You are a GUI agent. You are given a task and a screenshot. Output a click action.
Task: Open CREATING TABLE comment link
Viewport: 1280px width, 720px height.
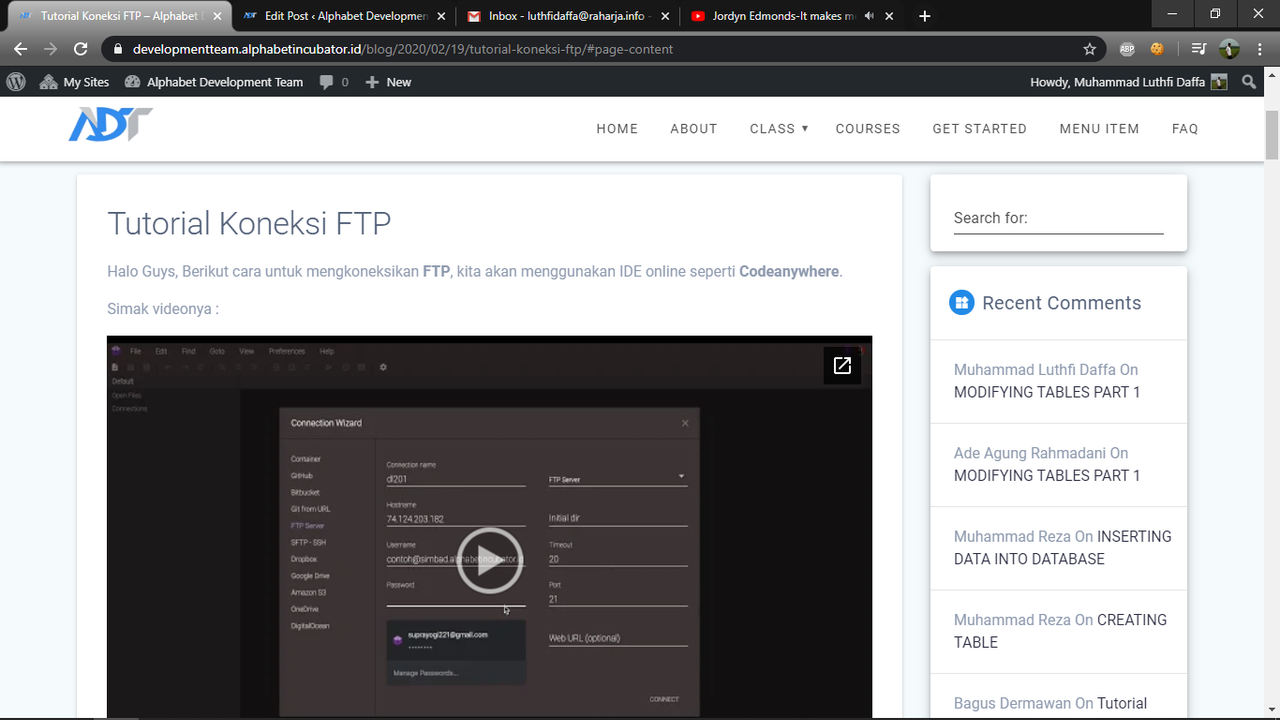(1060, 631)
